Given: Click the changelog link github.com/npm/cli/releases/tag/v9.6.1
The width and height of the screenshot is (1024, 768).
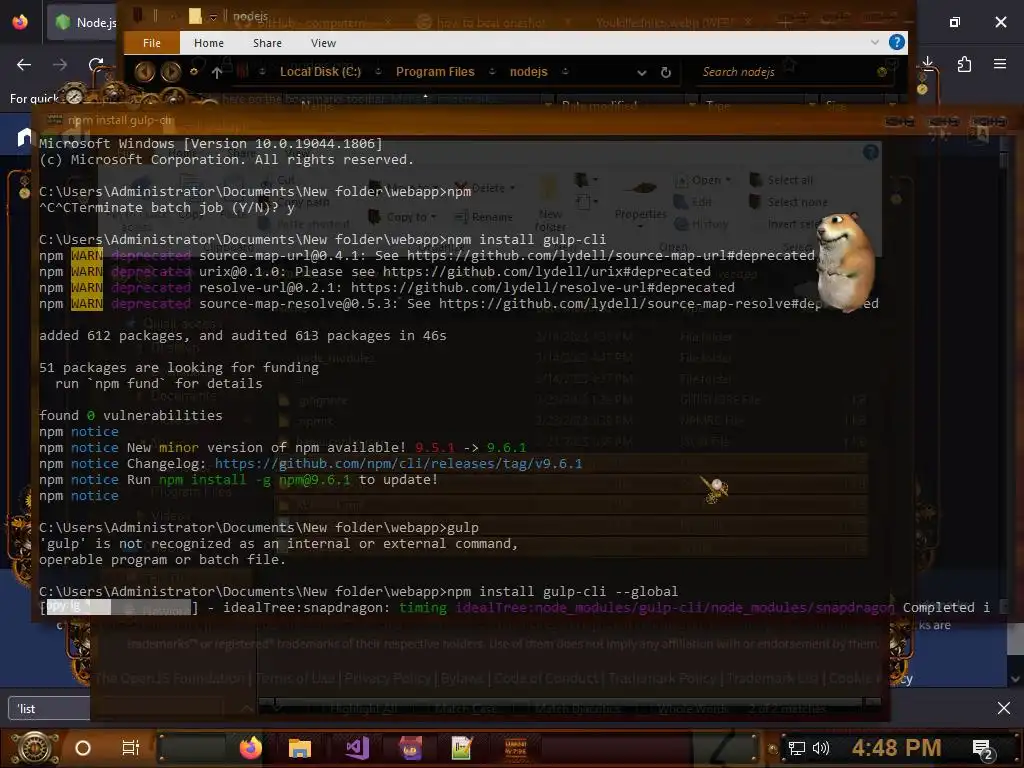Looking at the screenshot, I should tap(398, 464).
